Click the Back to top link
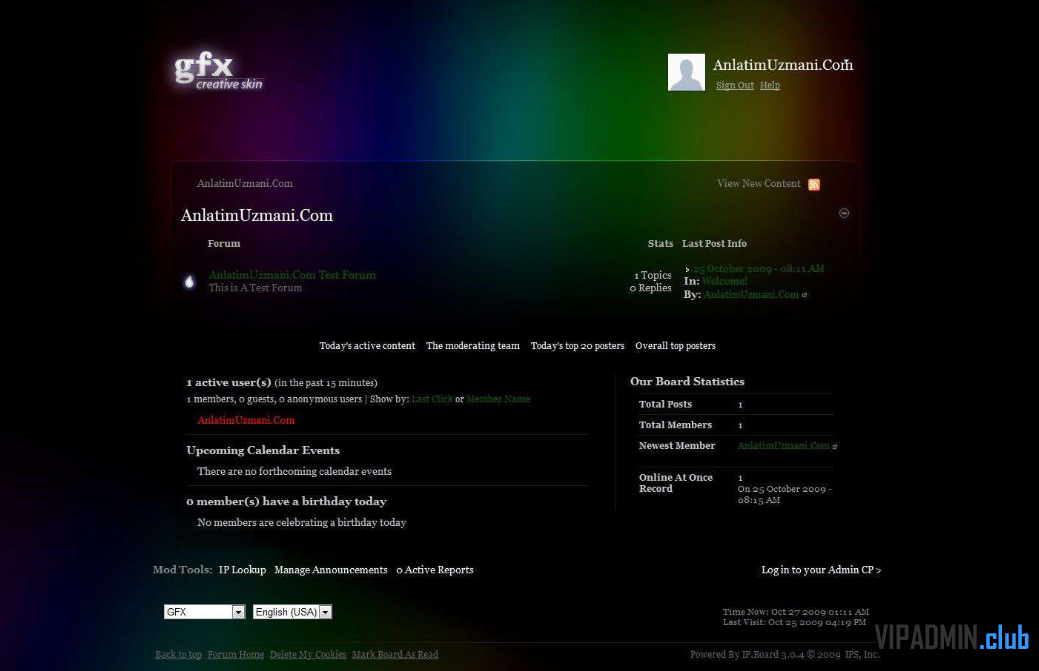Viewport: 1039px width, 671px height. click(178, 654)
